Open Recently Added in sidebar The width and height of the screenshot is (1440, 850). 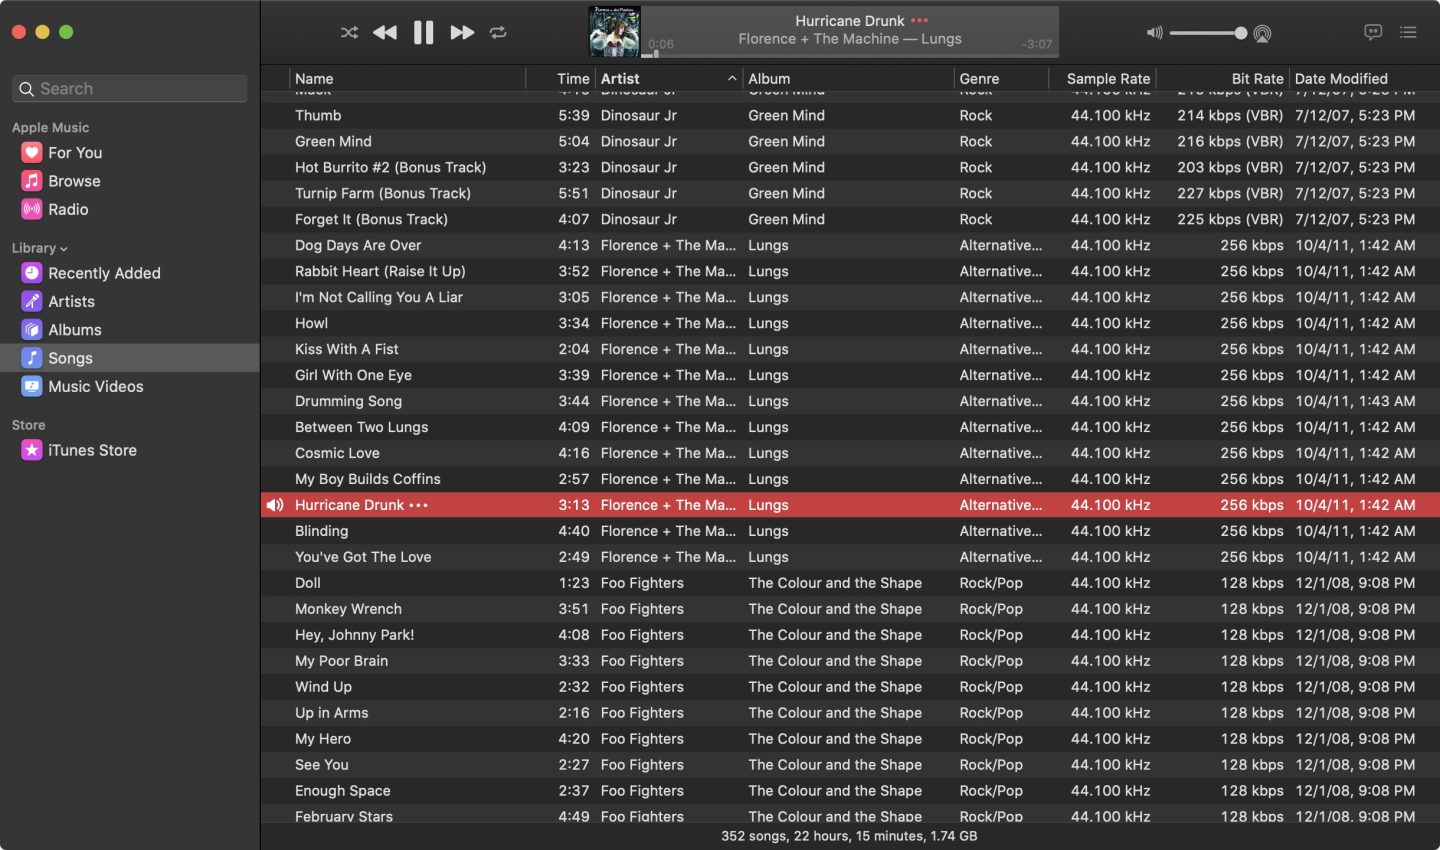104,273
